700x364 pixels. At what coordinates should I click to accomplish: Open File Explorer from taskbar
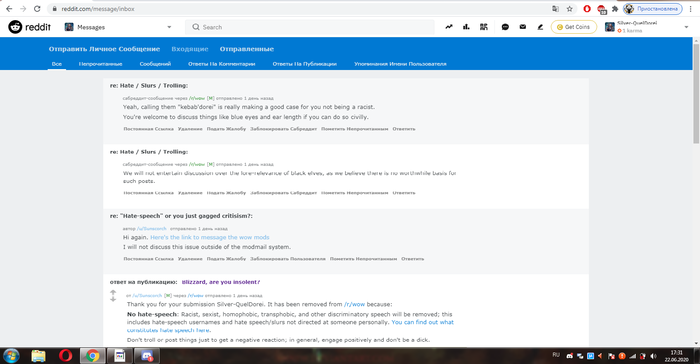[x=38, y=356]
